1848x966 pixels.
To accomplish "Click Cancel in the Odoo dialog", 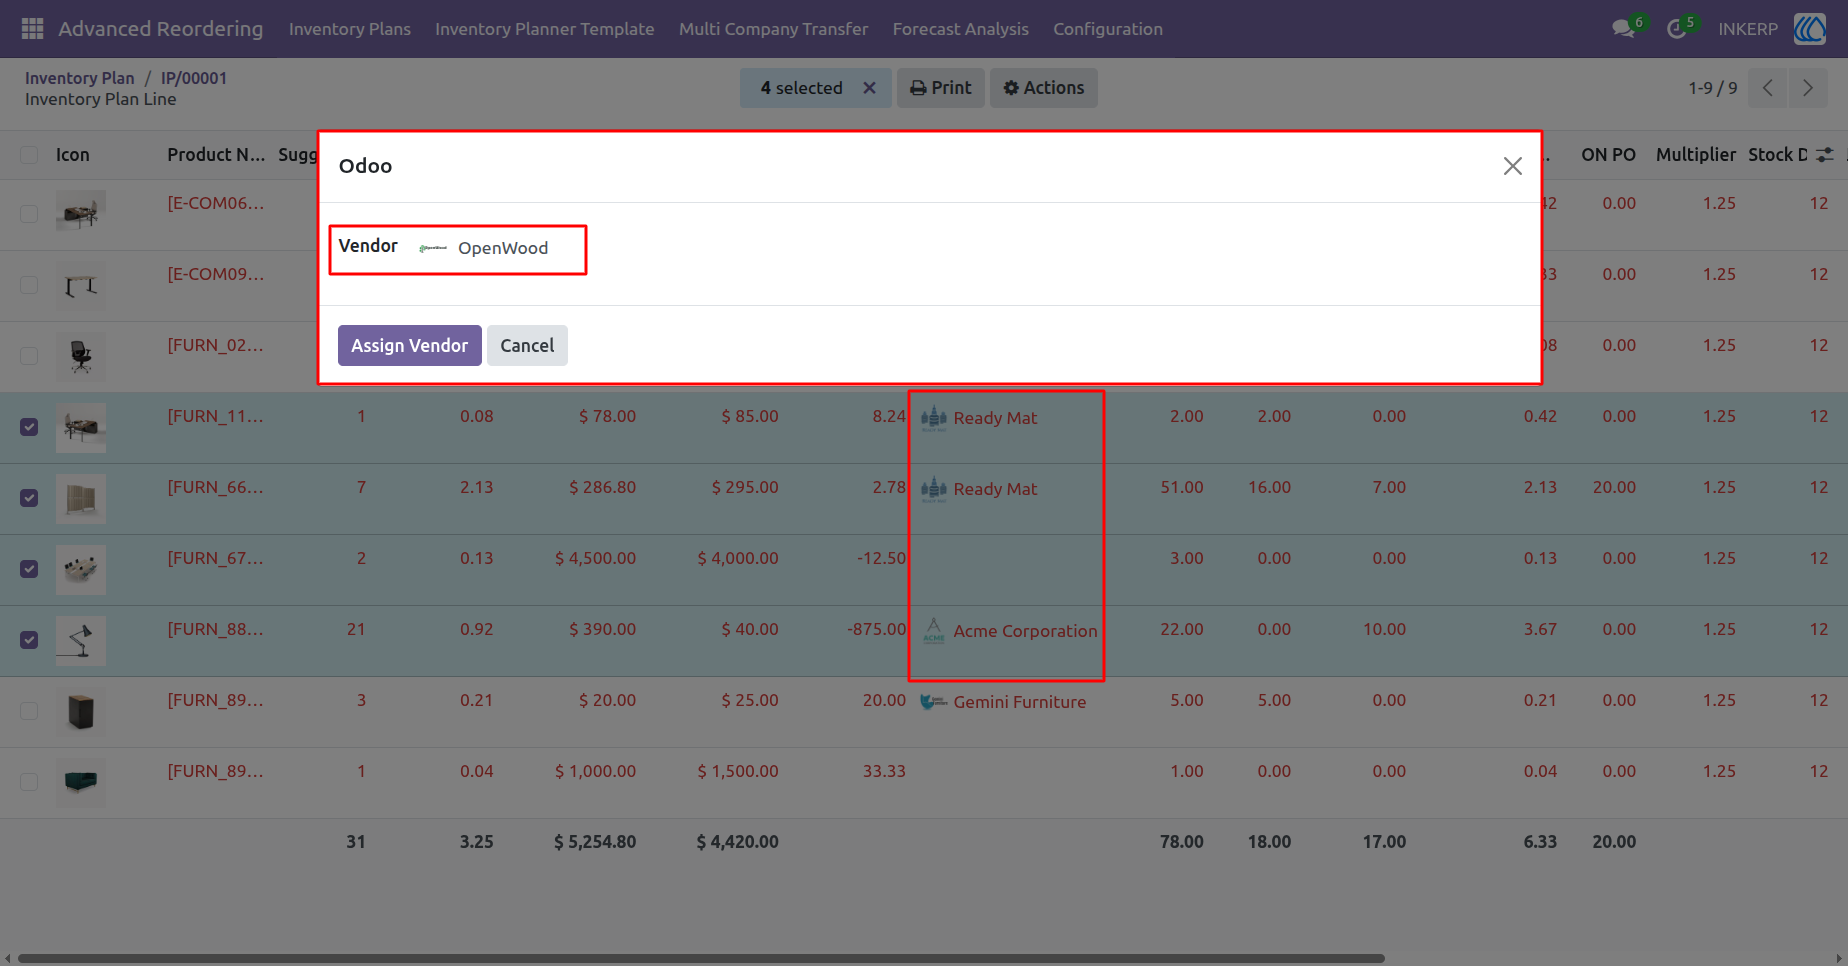I will 527,346.
